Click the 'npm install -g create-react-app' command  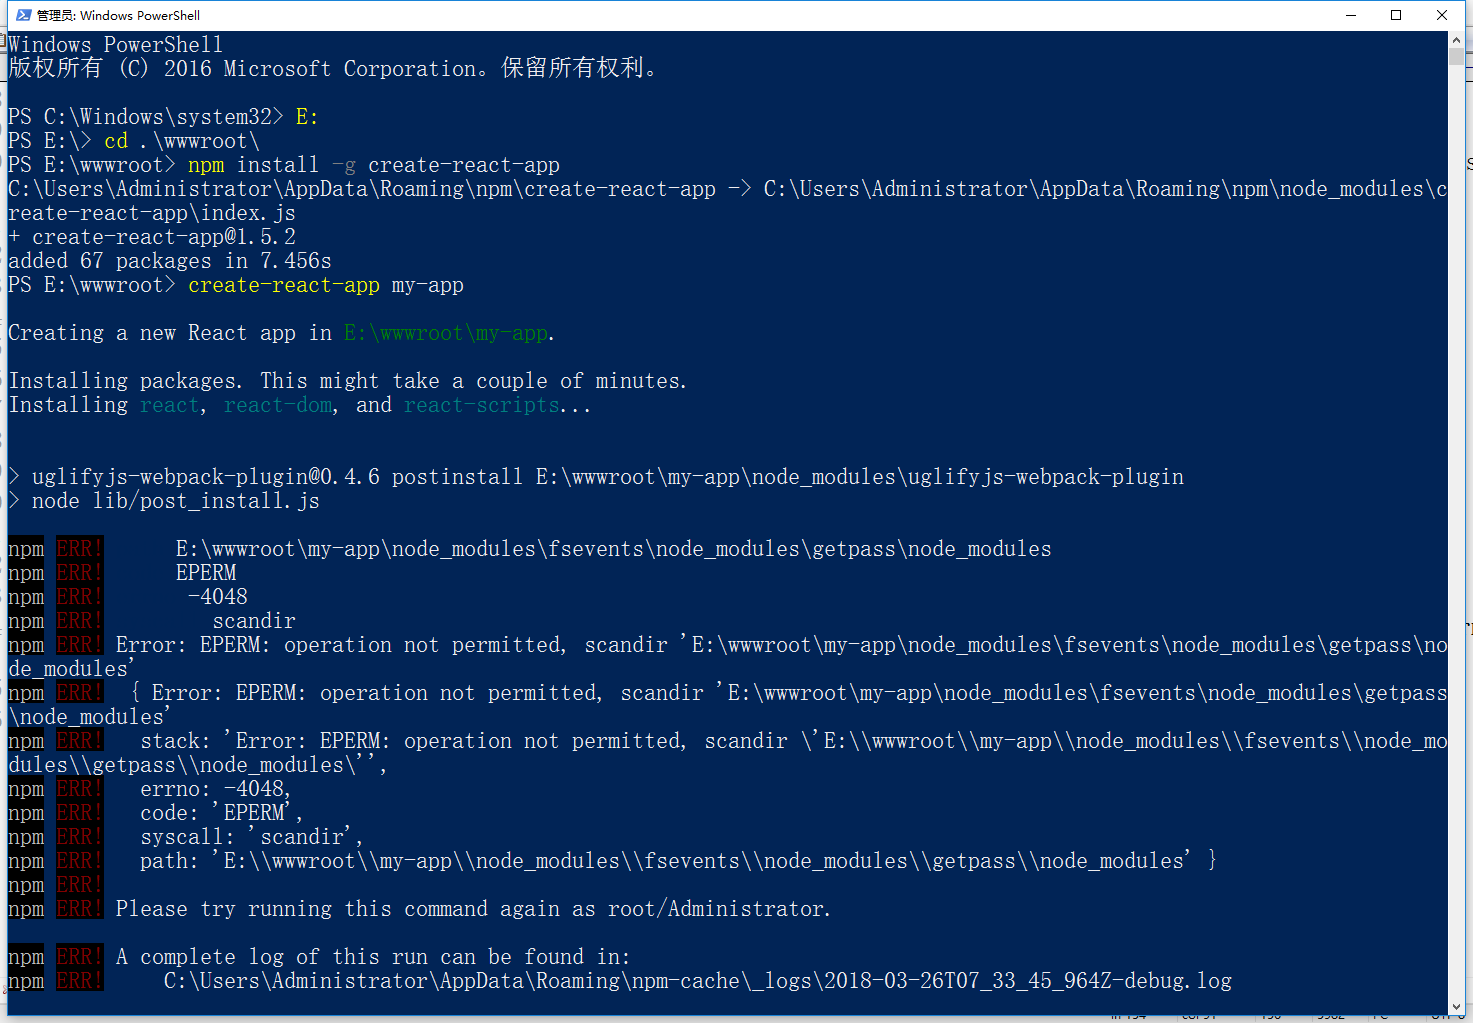coord(373,165)
